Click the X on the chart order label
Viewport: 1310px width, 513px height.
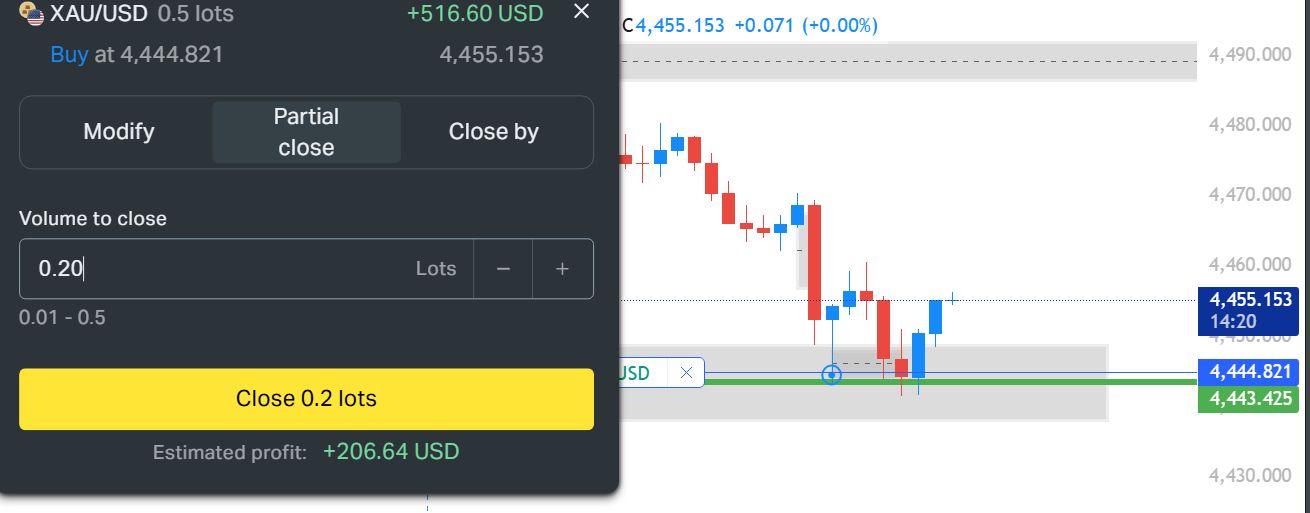click(686, 373)
